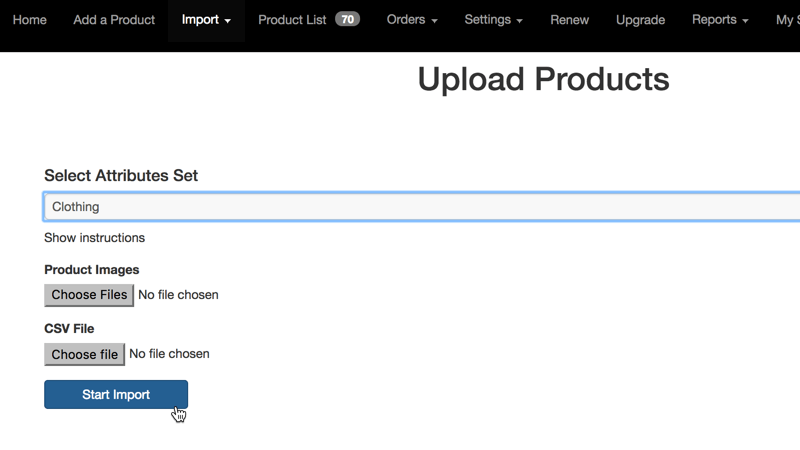Expand the Settings dropdown menu

pyautogui.click(x=494, y=20)
